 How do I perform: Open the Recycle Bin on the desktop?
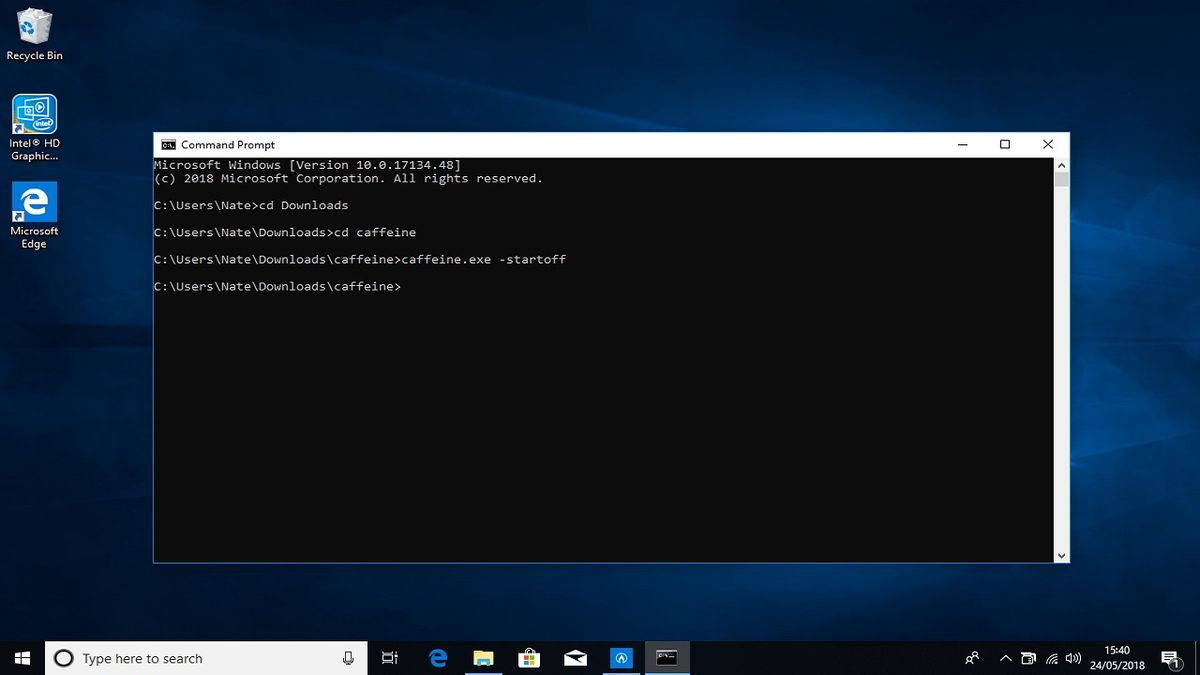[34, 30]
